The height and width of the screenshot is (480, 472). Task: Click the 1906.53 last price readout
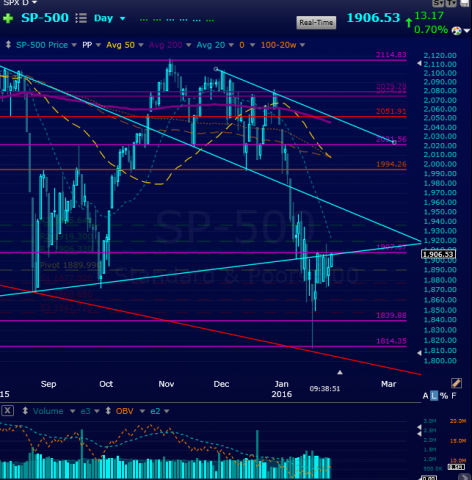[373, 18]
